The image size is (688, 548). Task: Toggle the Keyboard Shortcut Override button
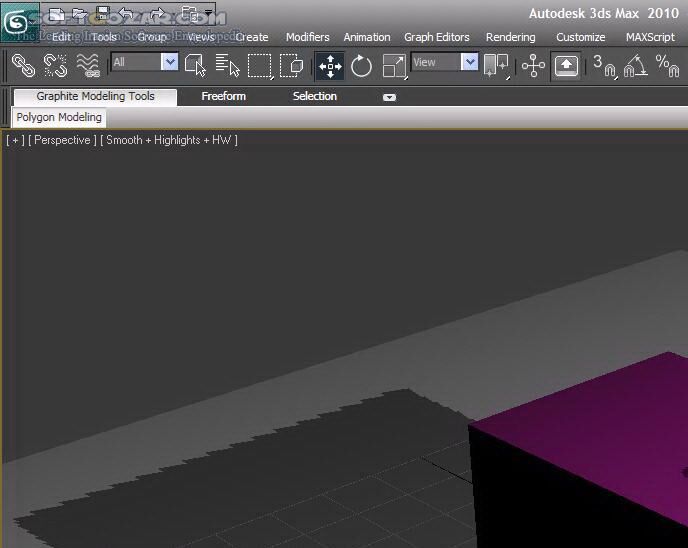tap(566, 66)
